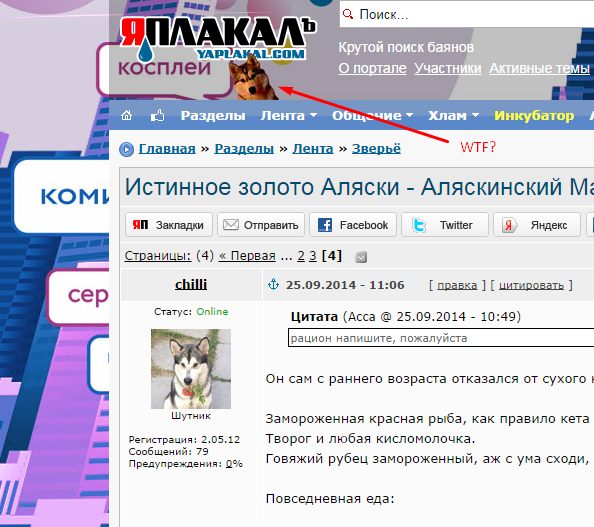Open user profile chilli

point(191,285)
